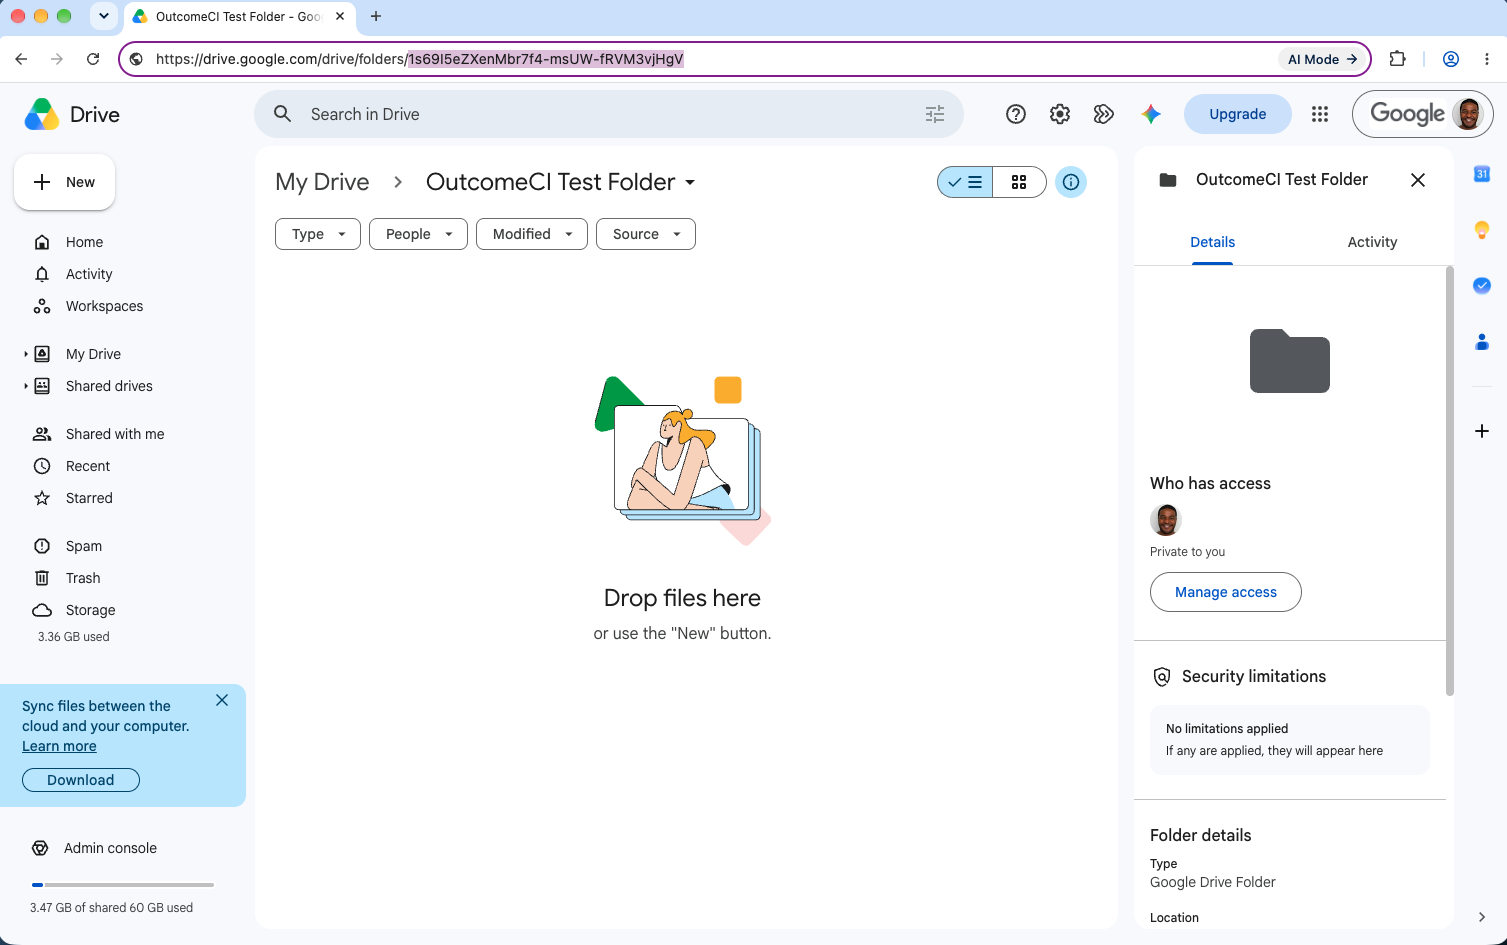This screenshot has width=1507, height=945.
Task: Open Google Keep side panel icon
Action: pyautogui.click(x=1482, y=230)
